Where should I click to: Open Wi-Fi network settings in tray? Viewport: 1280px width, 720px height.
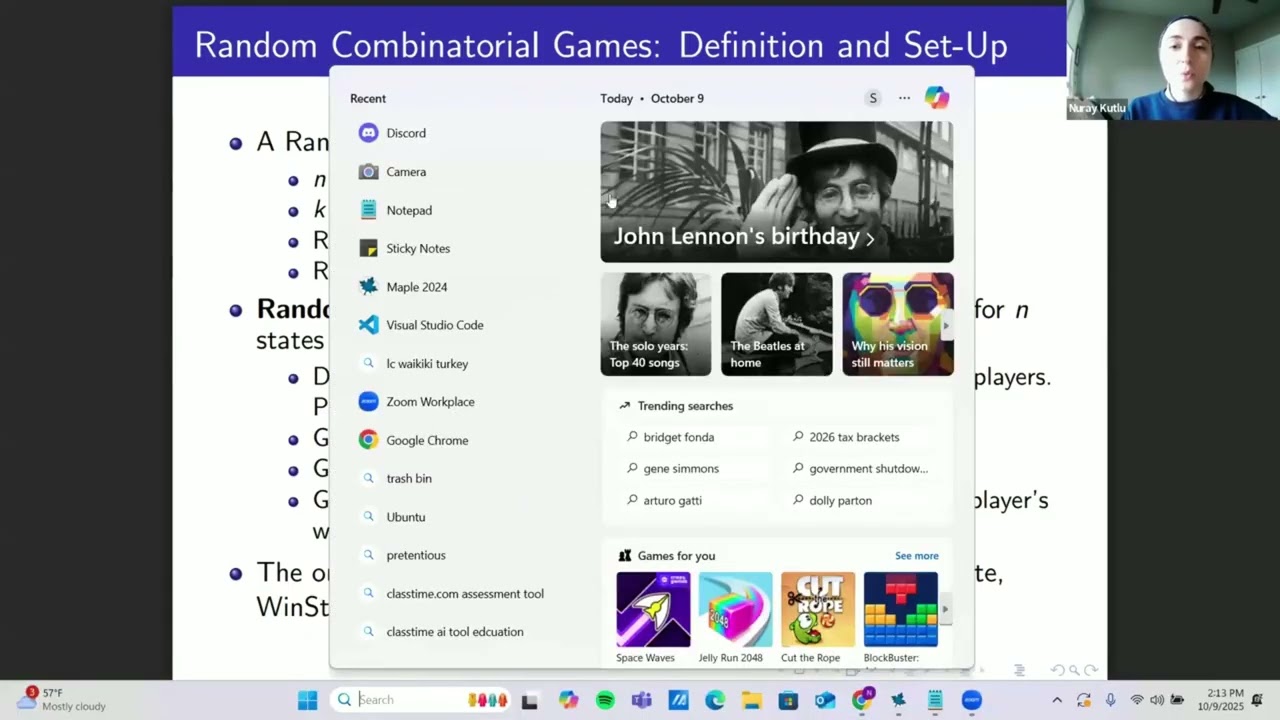coord(1137,700)
